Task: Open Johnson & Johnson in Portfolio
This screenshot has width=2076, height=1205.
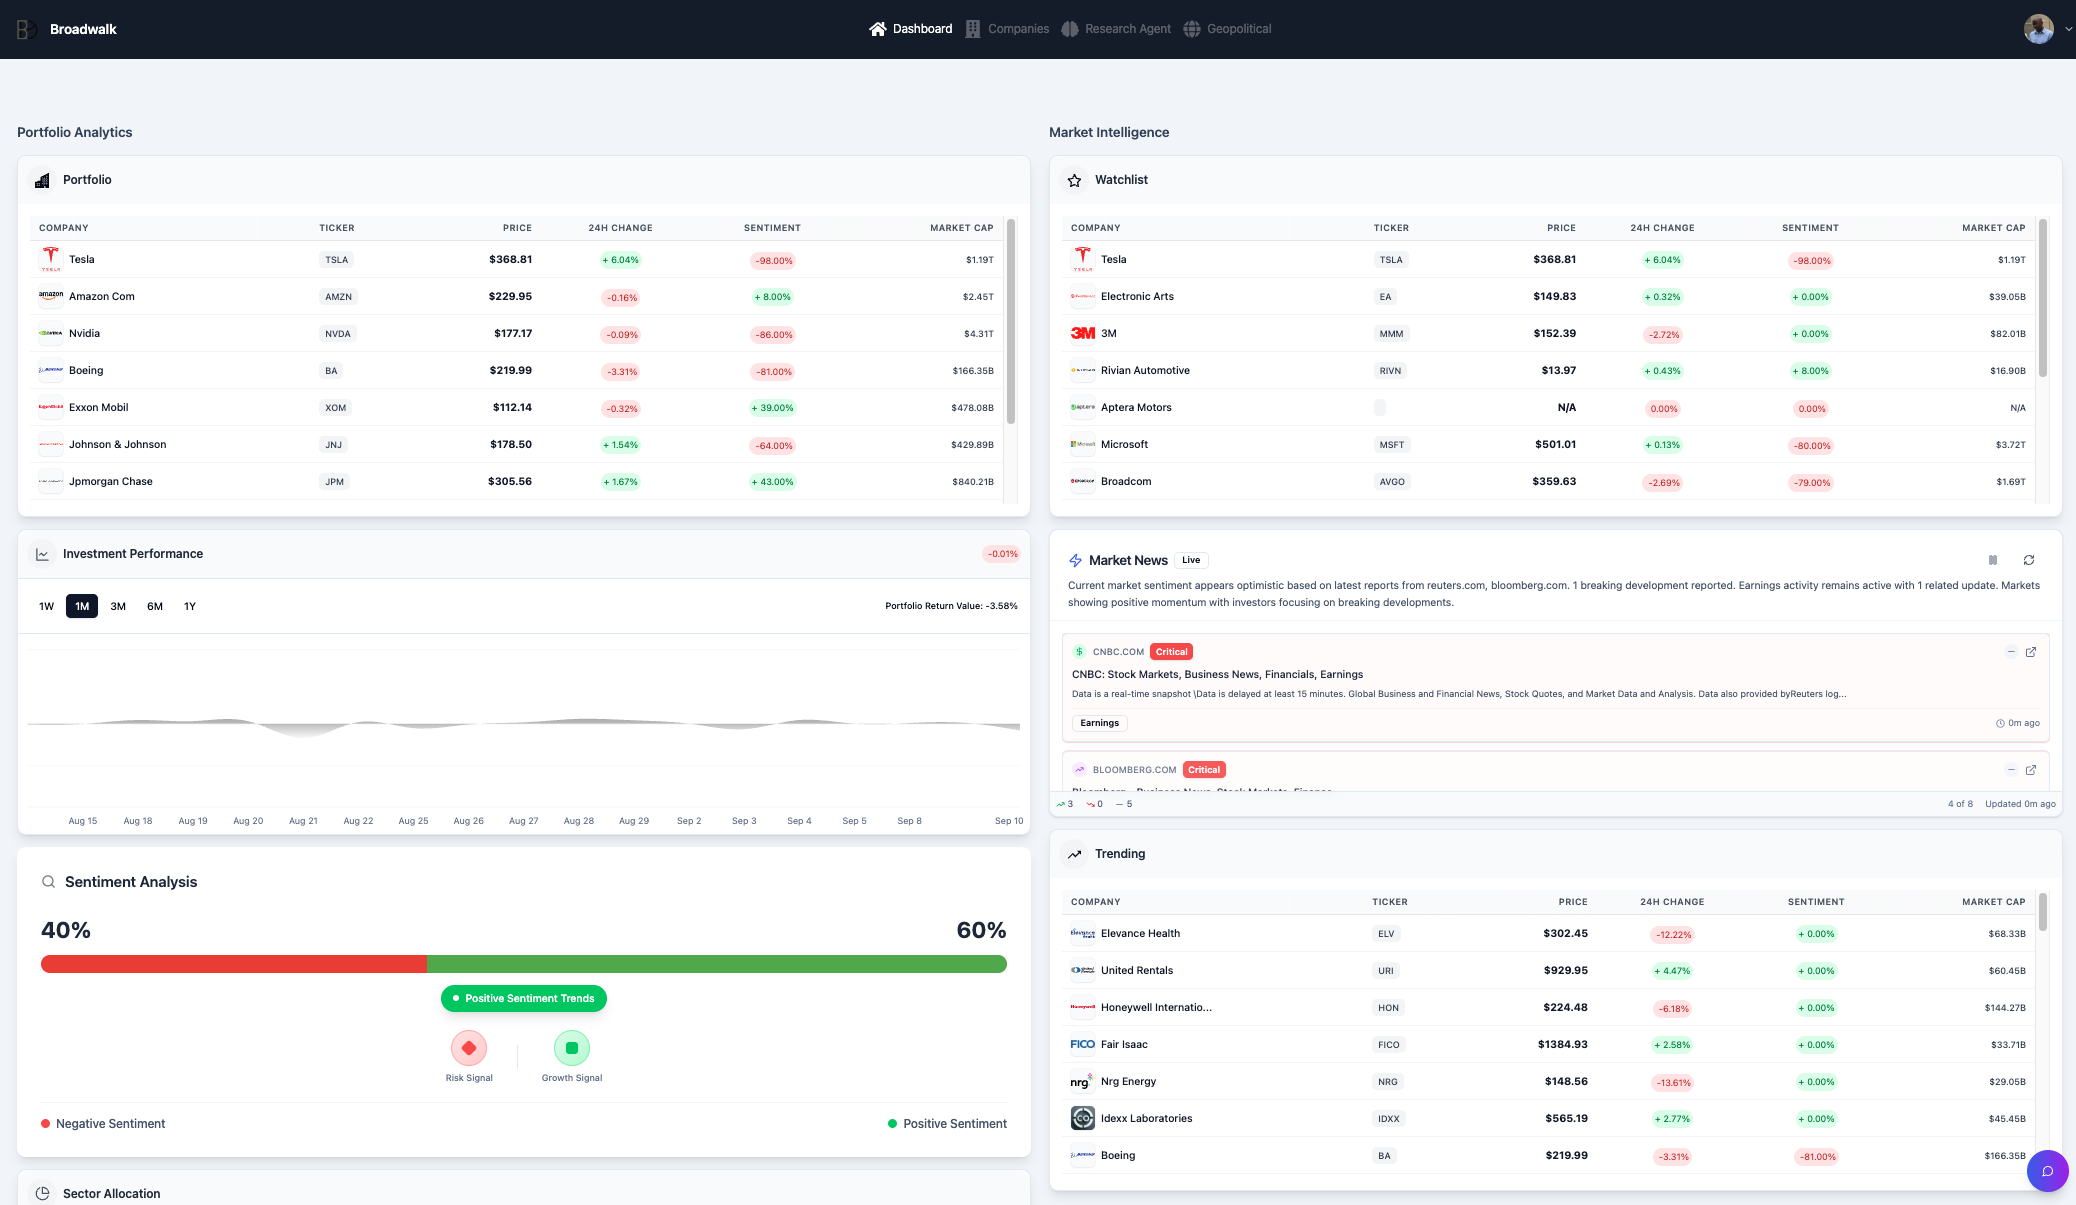Action: (516, 445)
